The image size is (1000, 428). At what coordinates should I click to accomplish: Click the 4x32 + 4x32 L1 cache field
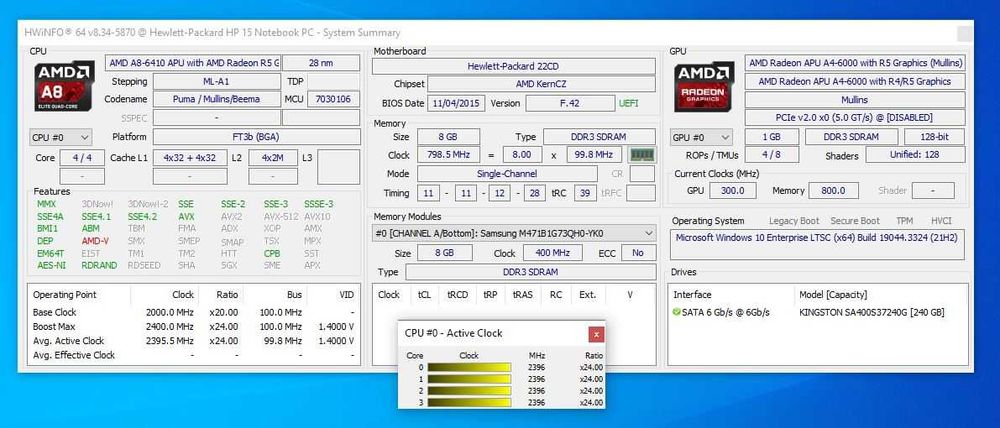190,158
